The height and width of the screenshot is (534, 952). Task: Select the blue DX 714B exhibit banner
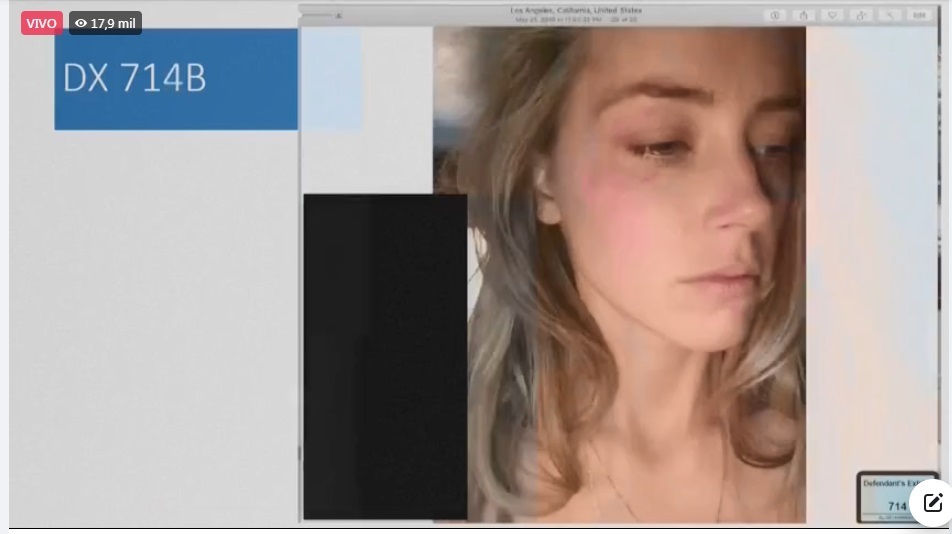176,79
